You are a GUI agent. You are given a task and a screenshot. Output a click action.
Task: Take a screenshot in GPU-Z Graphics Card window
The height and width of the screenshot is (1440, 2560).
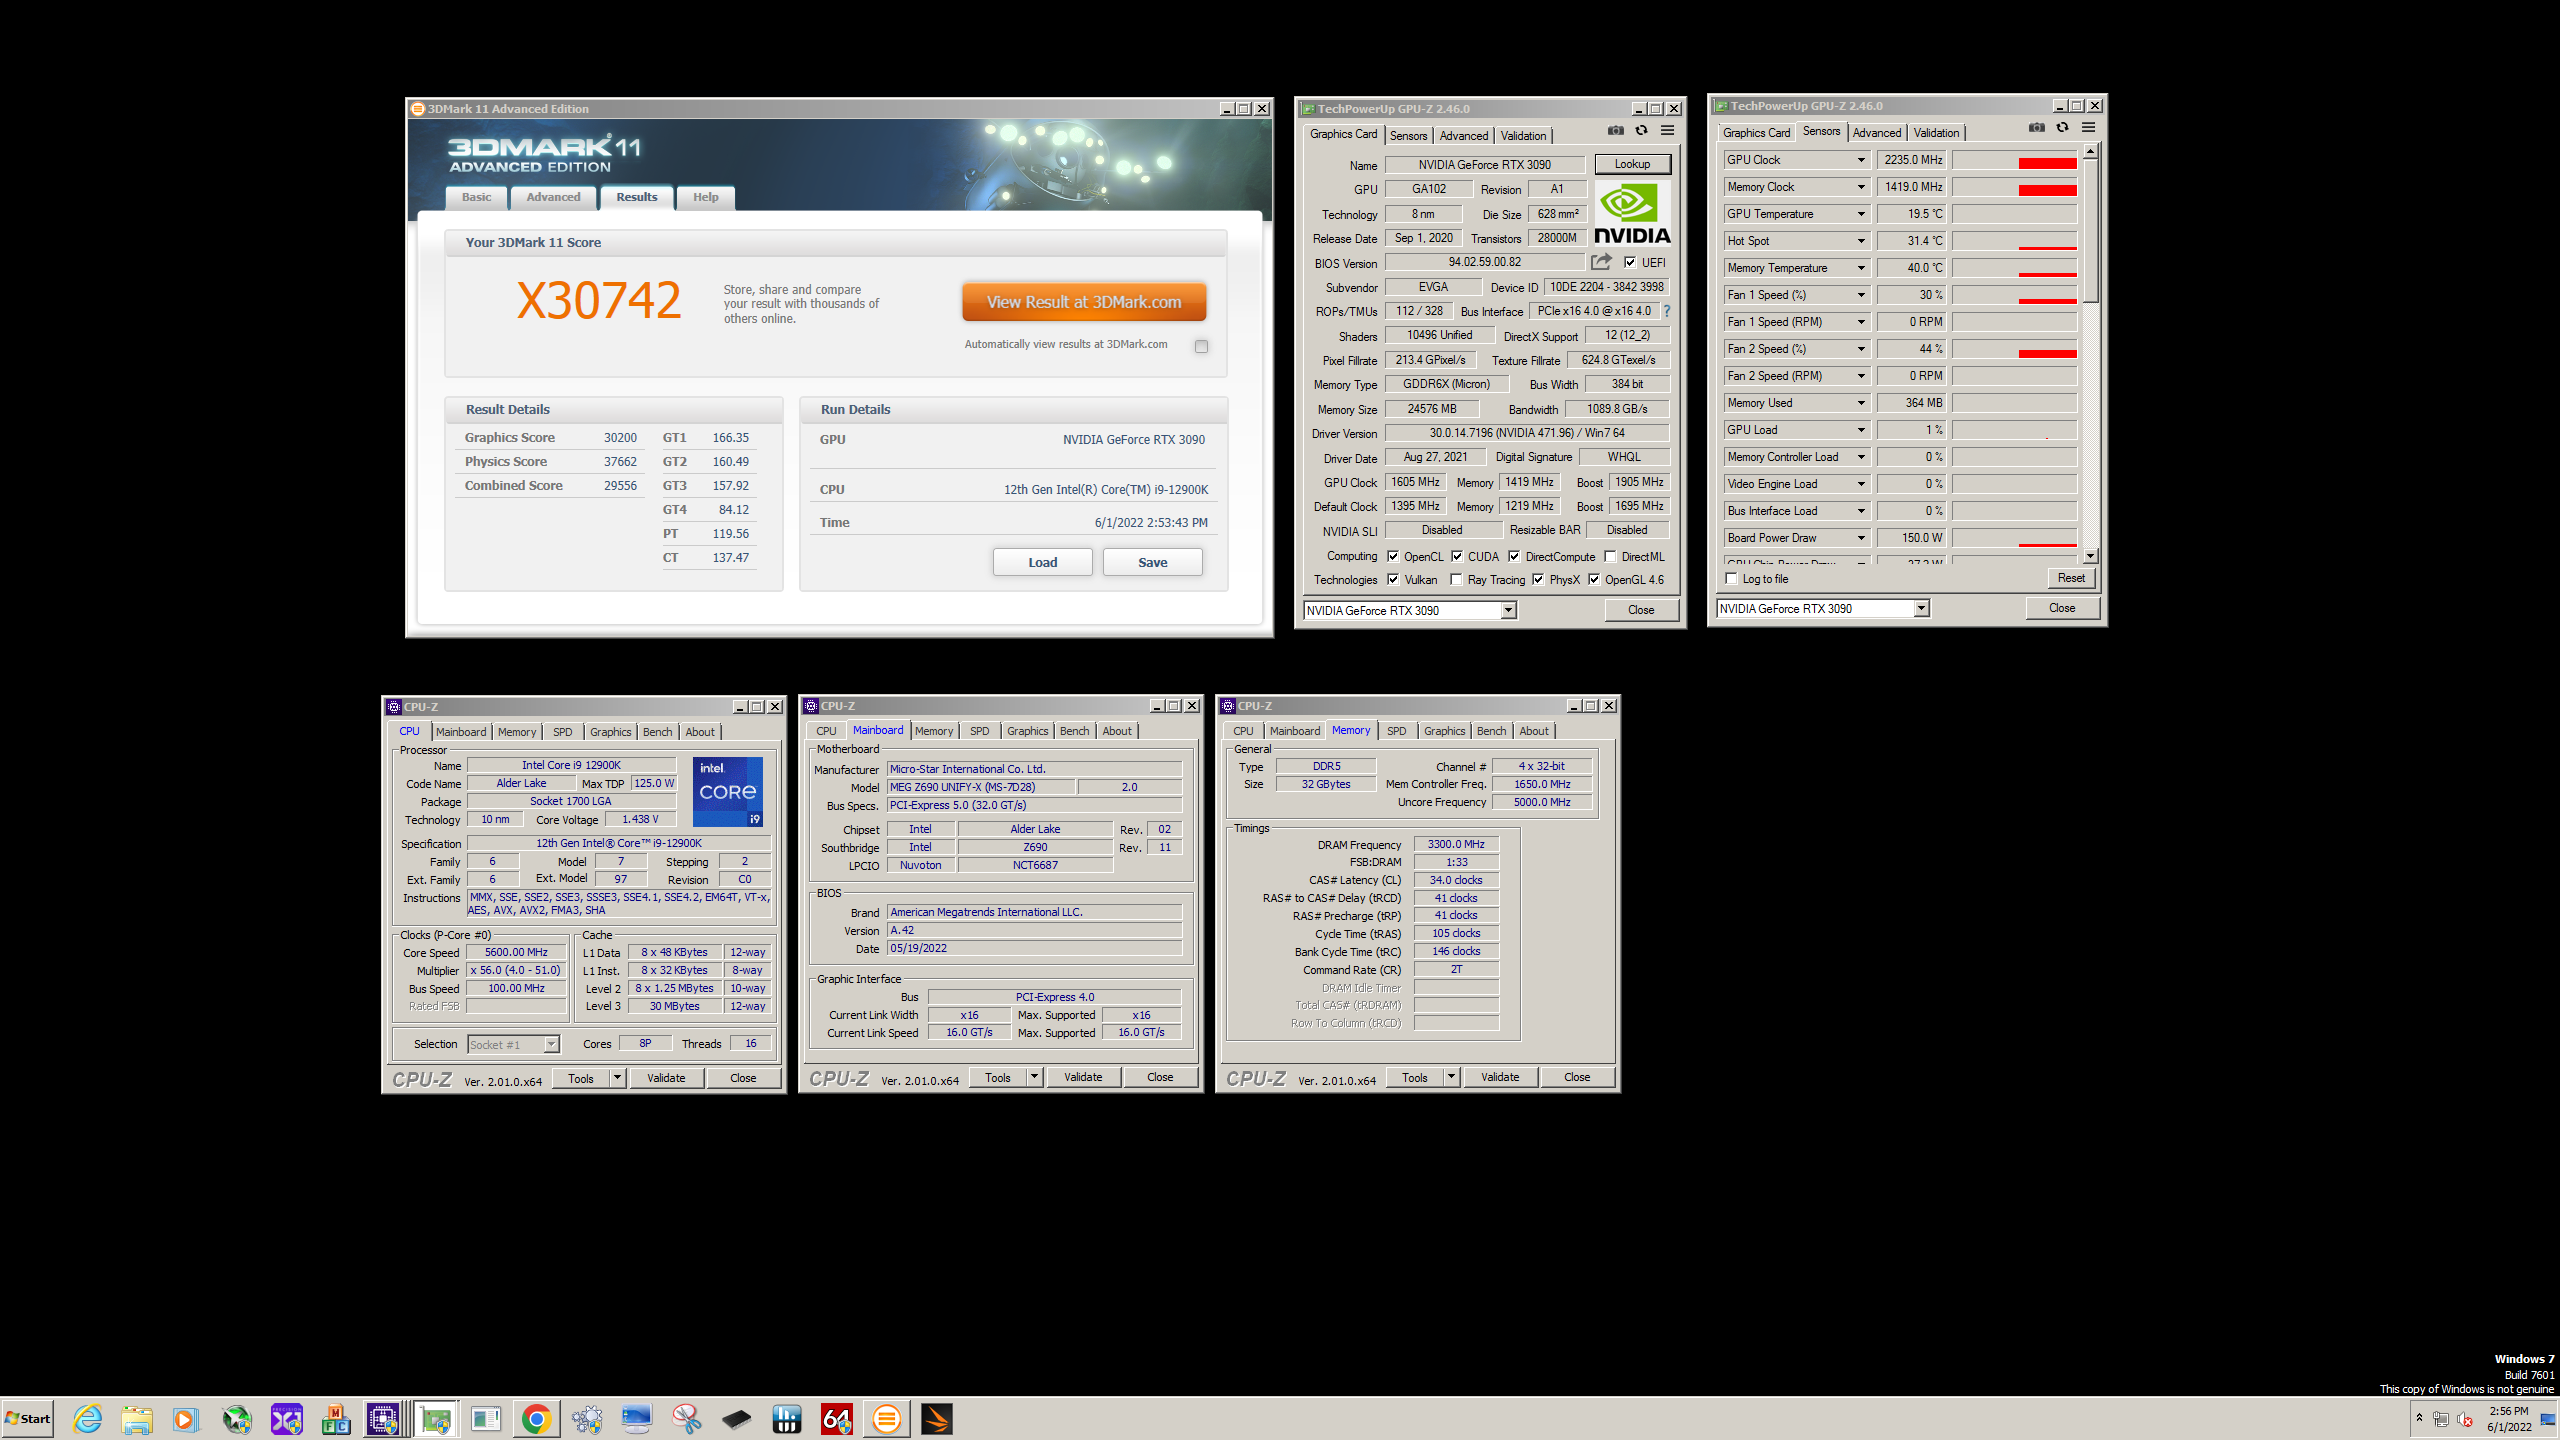tap(1615, 131)
